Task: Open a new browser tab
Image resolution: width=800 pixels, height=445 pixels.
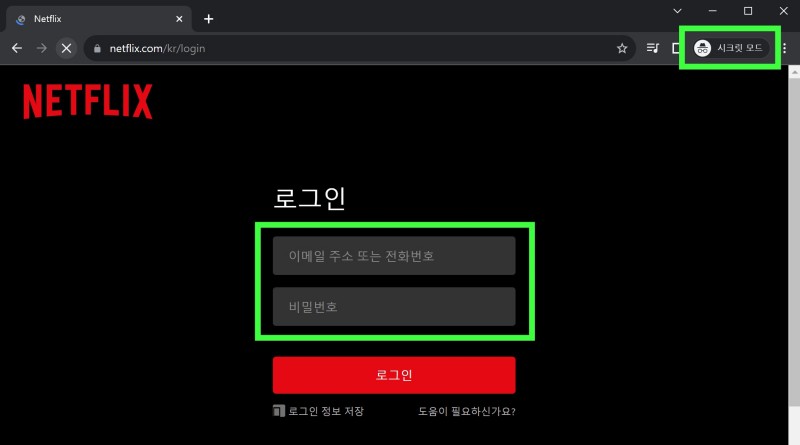Action: pos(208,19)
